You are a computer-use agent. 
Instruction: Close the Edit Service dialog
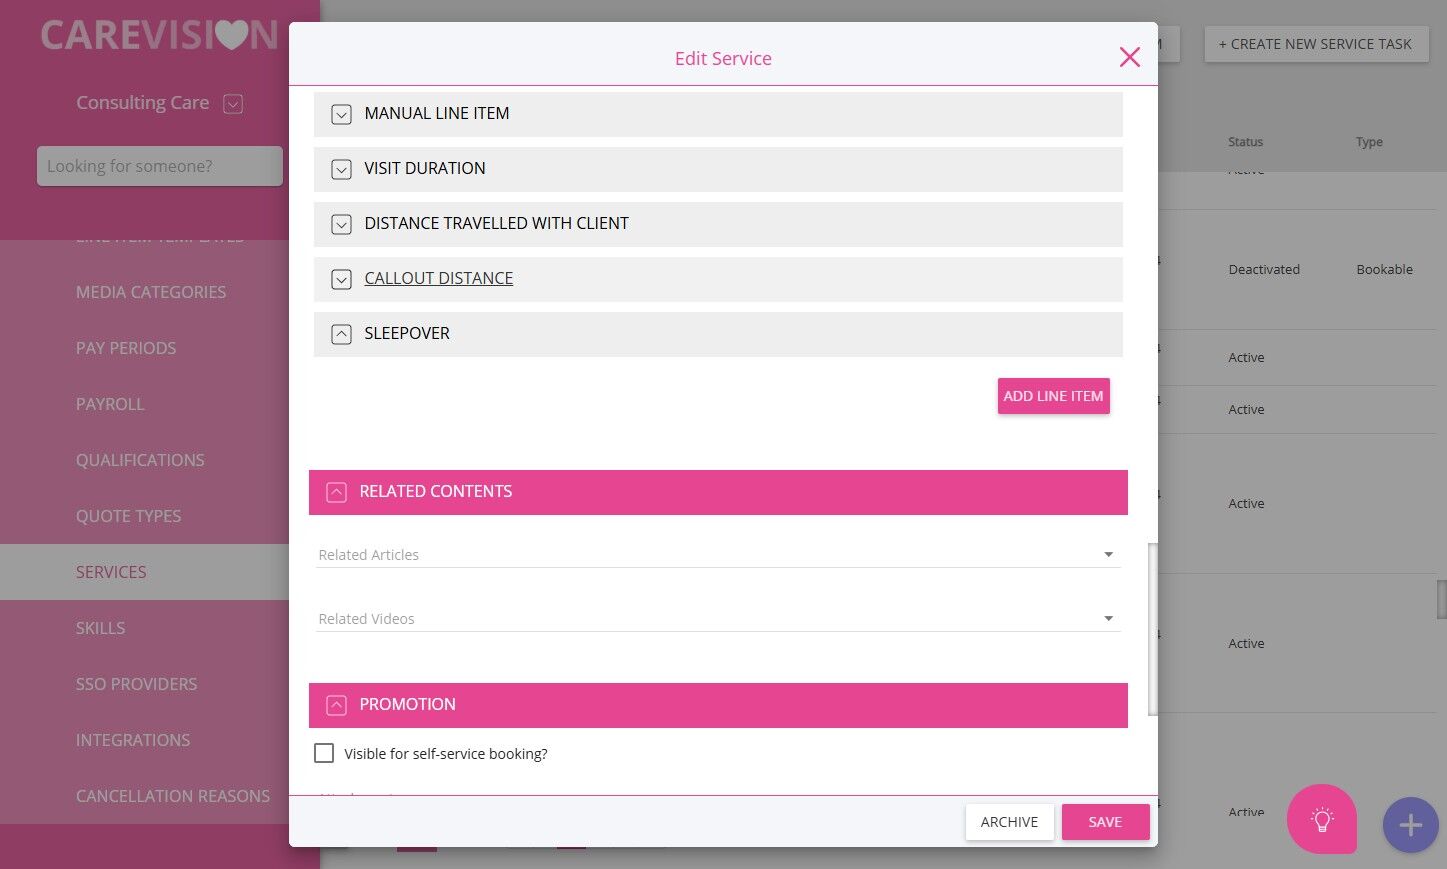(x=1129, y=57)
